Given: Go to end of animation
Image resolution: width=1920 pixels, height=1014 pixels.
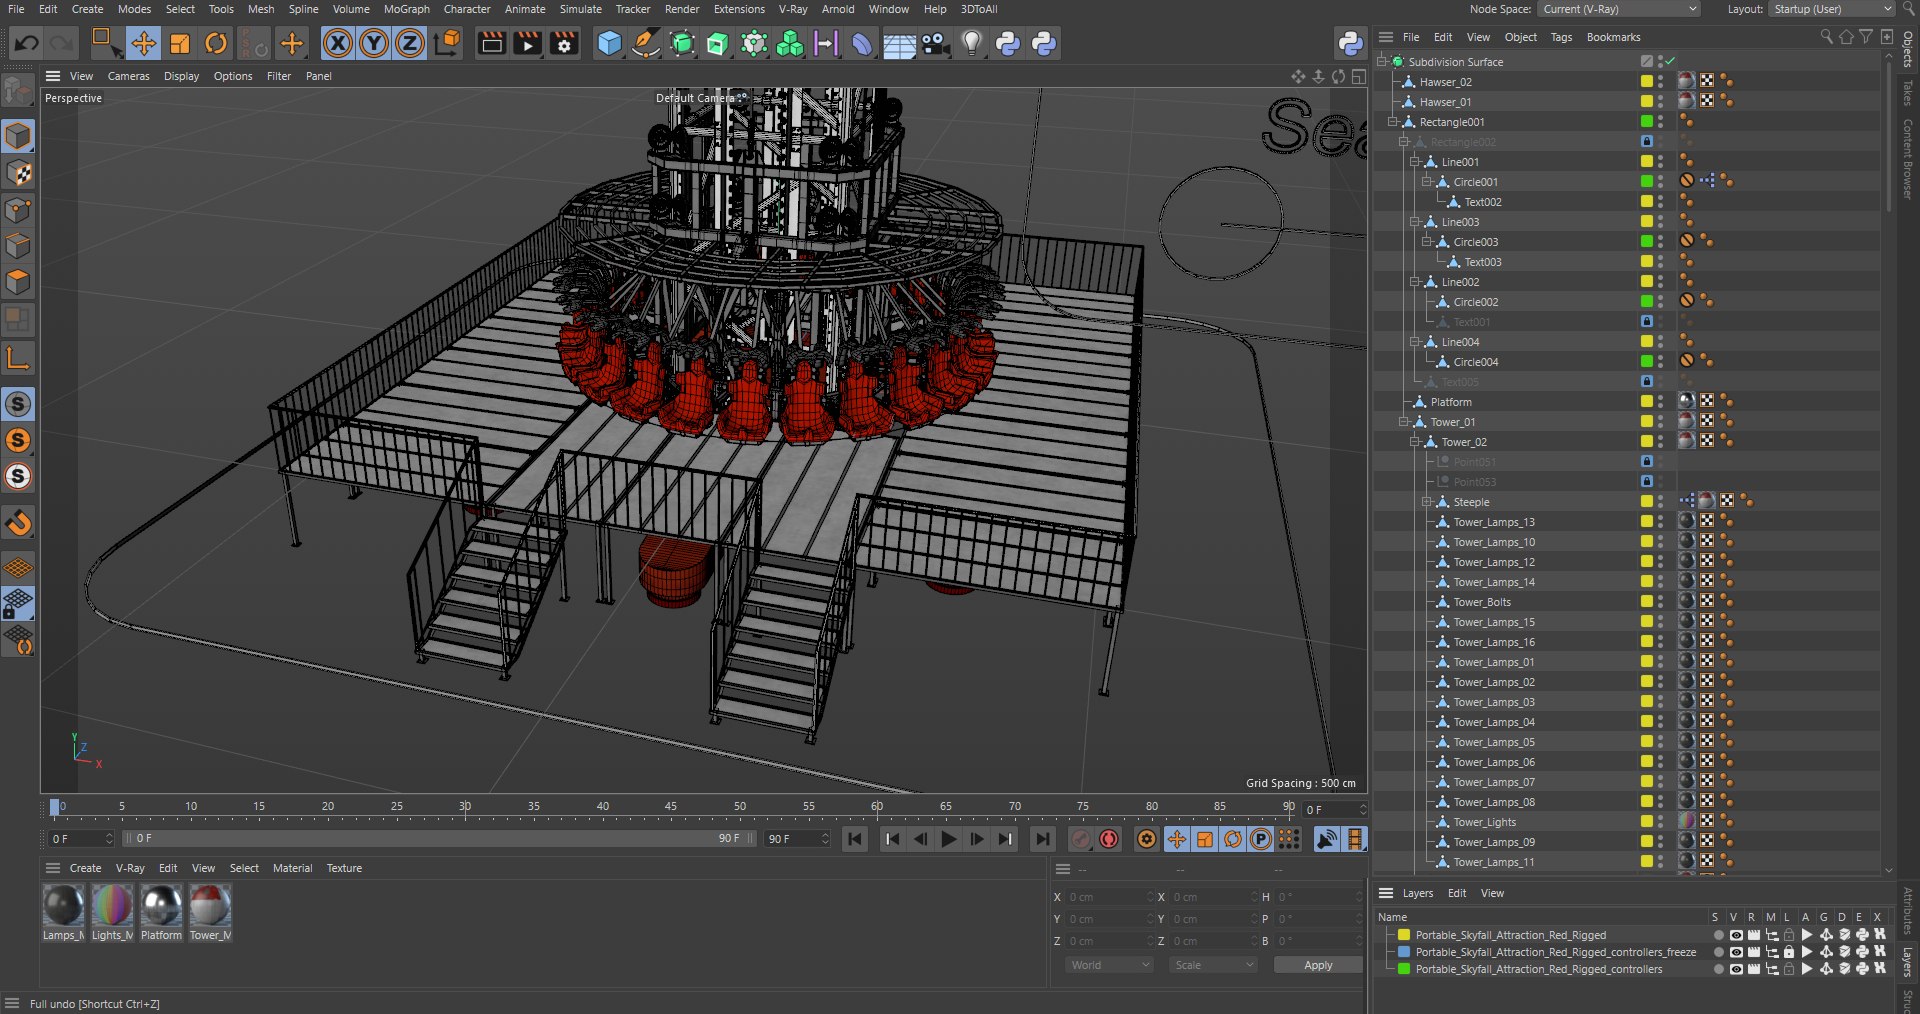Looking at the screenshot, I should coord(1042,839).
